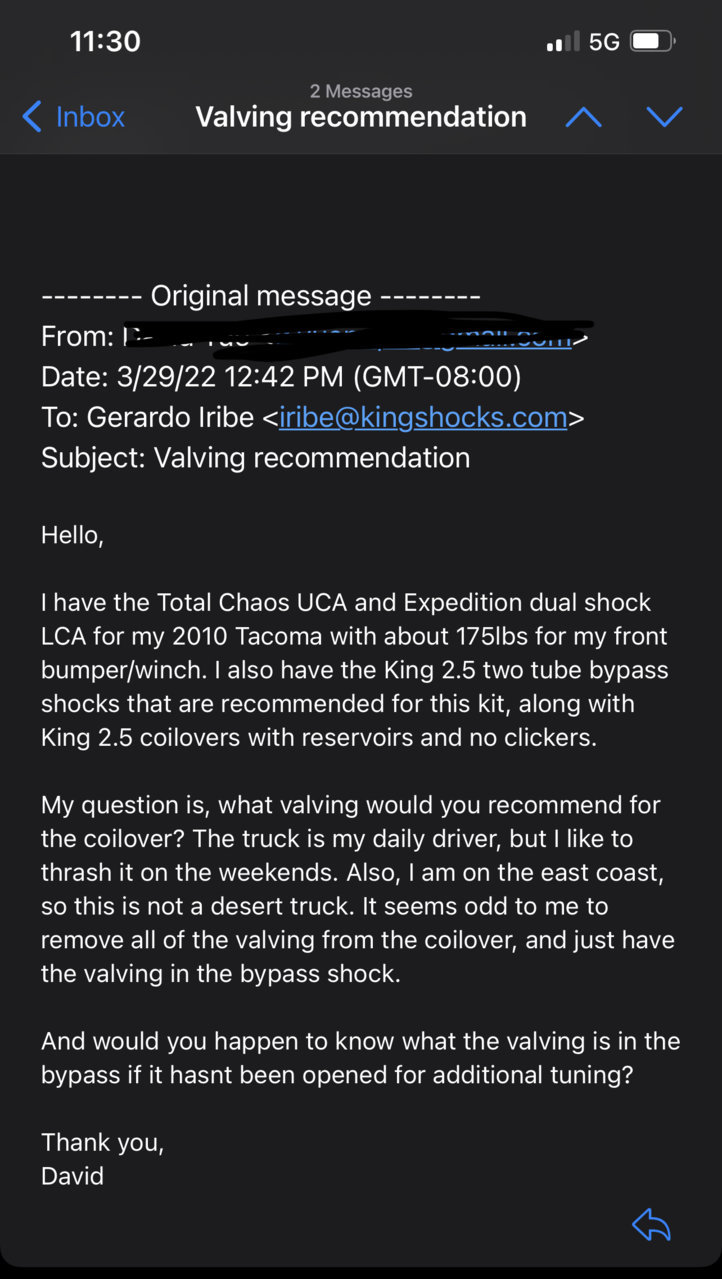Tap the Original message divider line

261,296
